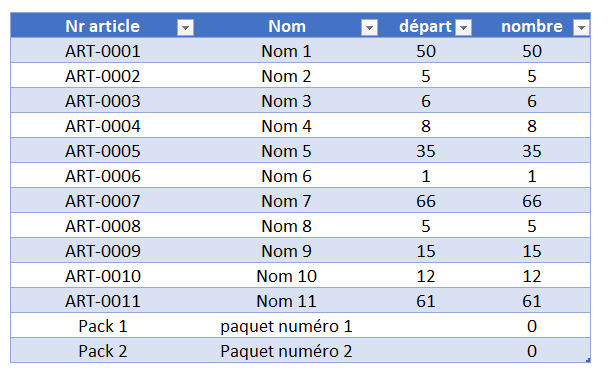Screen dimensions: 609x380
Task: Click the table resize handle corner
Action: 588,360
